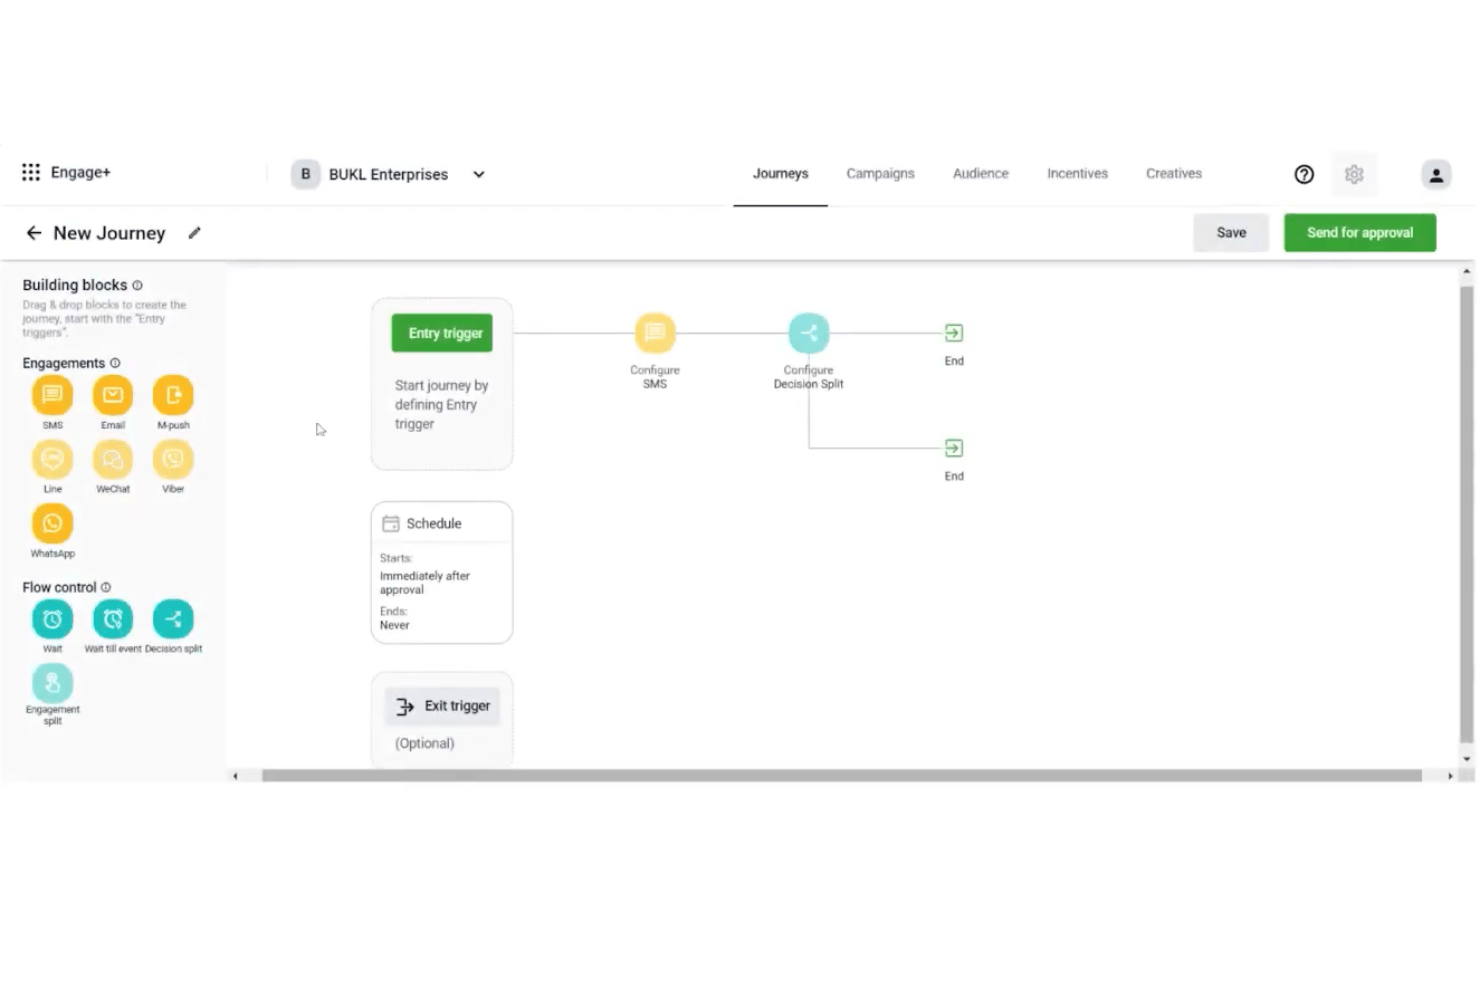Click the lower End node icon
The height and width of the screenshot is (987, 1480).
click(x=954, y=448)
